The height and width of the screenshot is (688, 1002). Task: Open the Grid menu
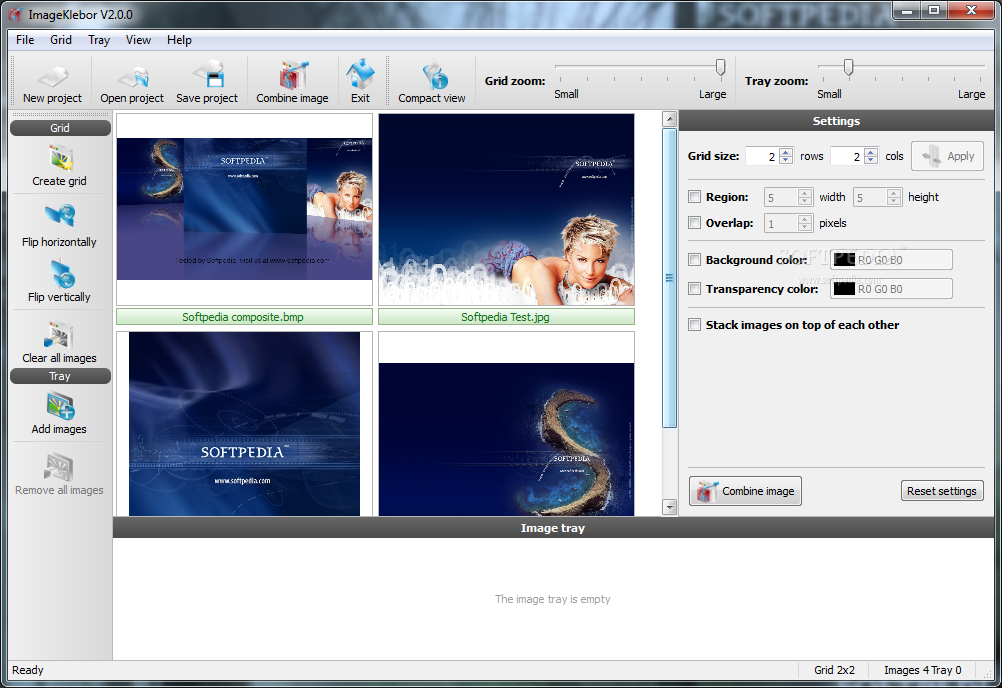coord(61,40)
